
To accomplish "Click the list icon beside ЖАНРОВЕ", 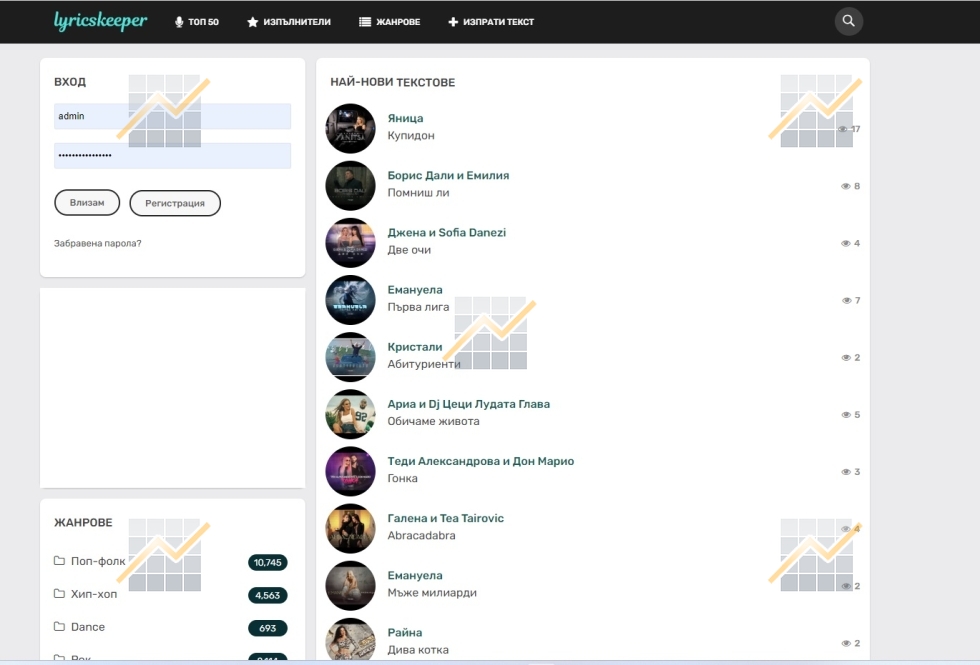I will point(365,22).
